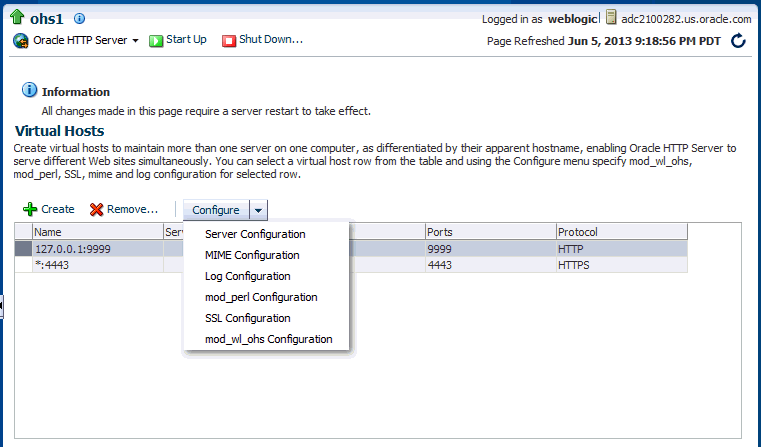Create a new virtual host
This screenshot has height=447, width=761.
tap(49, 209)
